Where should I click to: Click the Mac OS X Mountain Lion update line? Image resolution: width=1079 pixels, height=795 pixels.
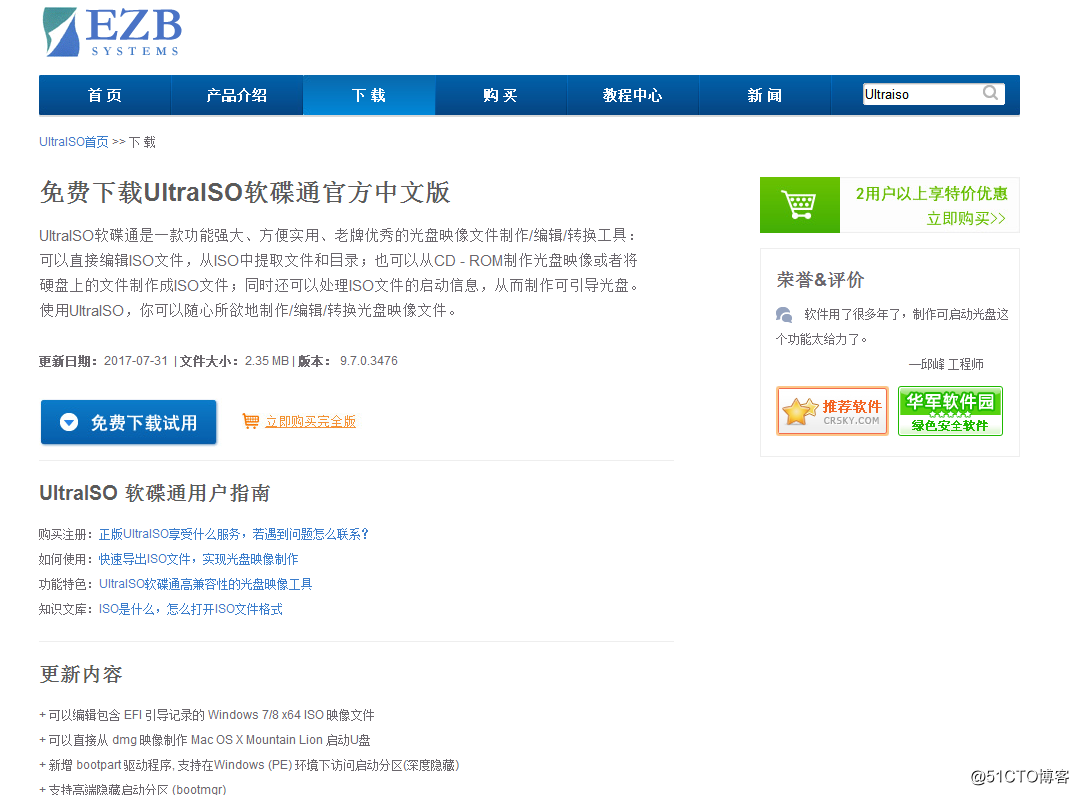pos(205,740)
